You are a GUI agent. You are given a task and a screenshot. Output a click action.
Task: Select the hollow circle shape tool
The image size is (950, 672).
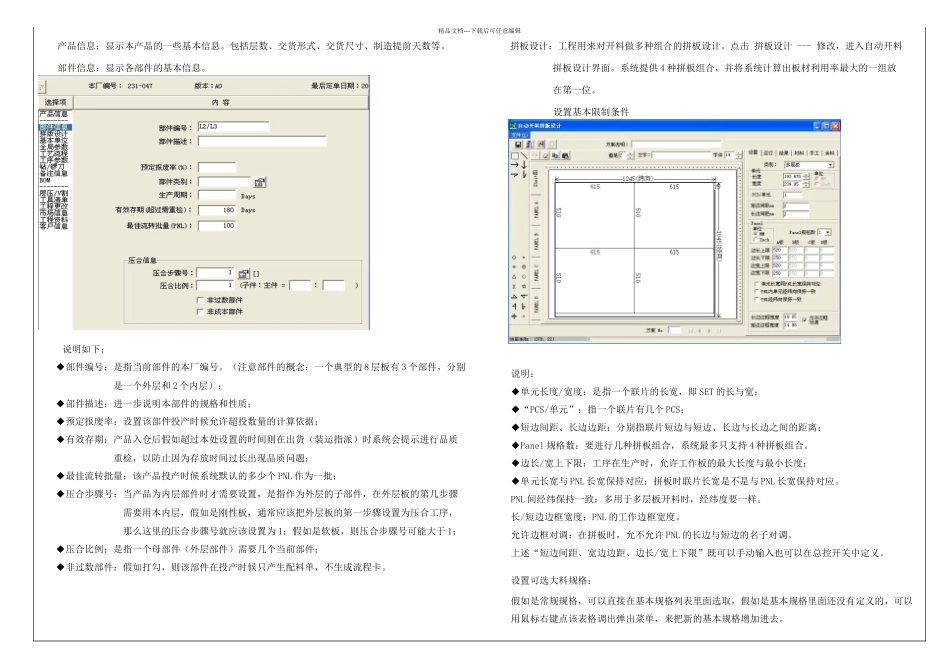[x=514, y=258]
